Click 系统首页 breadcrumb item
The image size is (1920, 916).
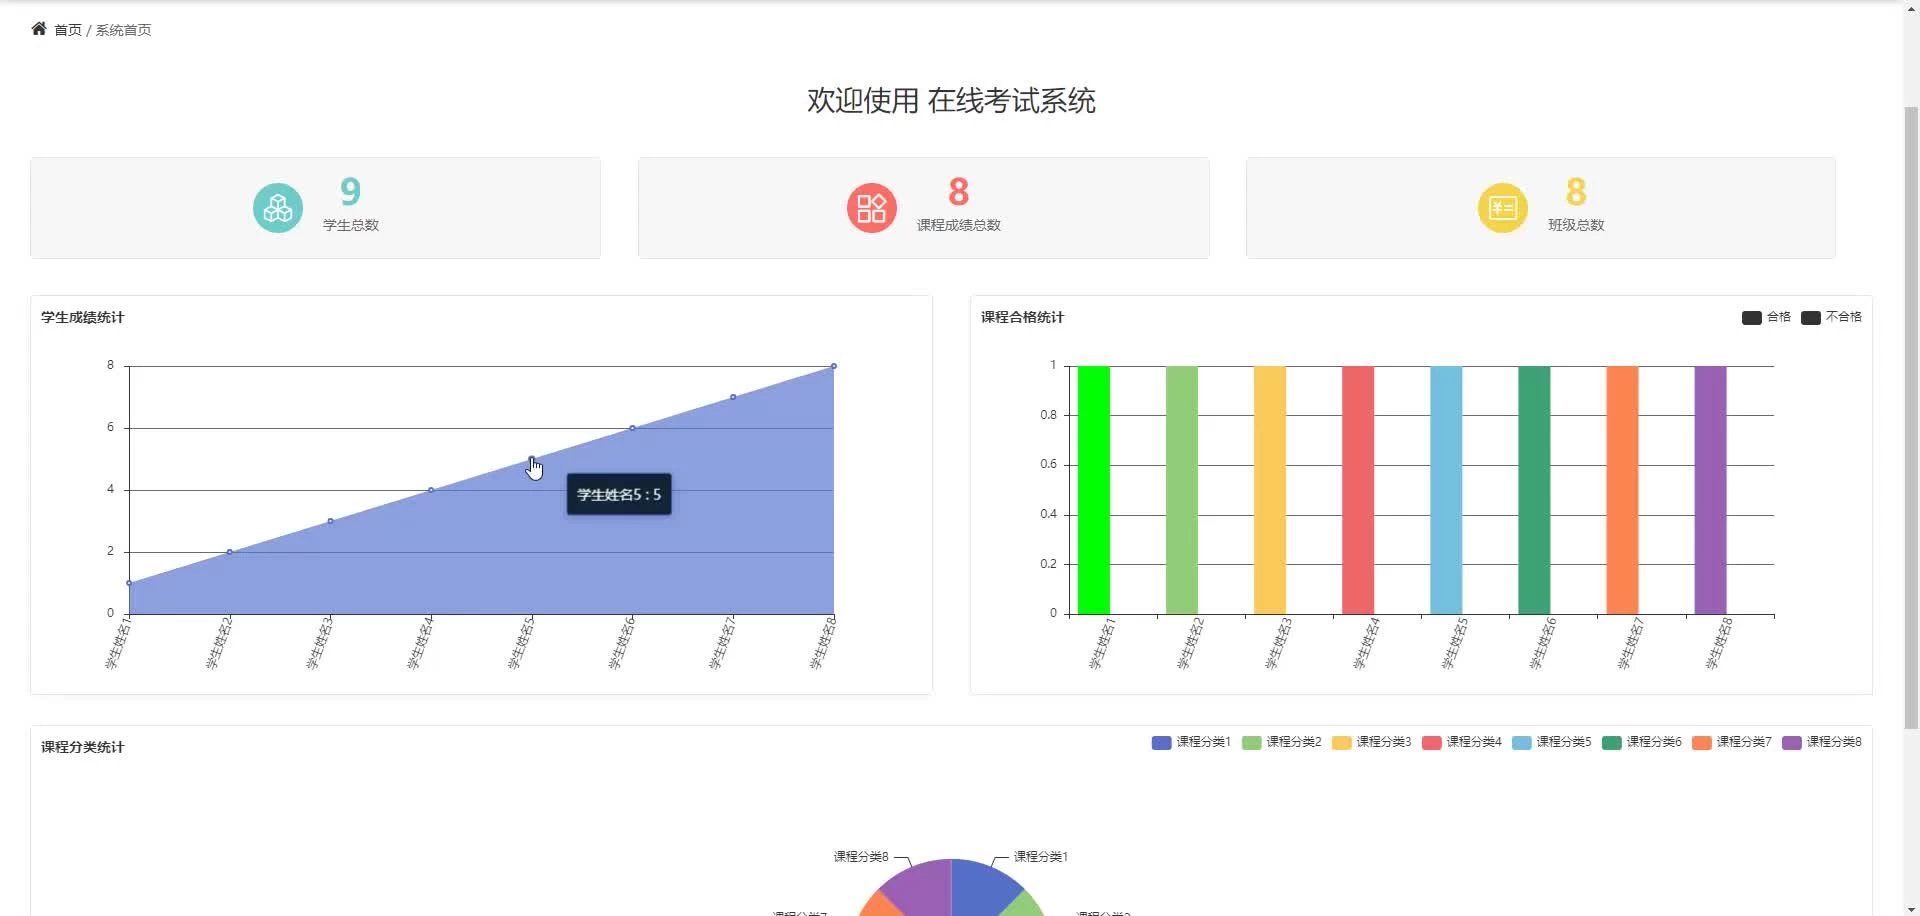tap(124, 30)
